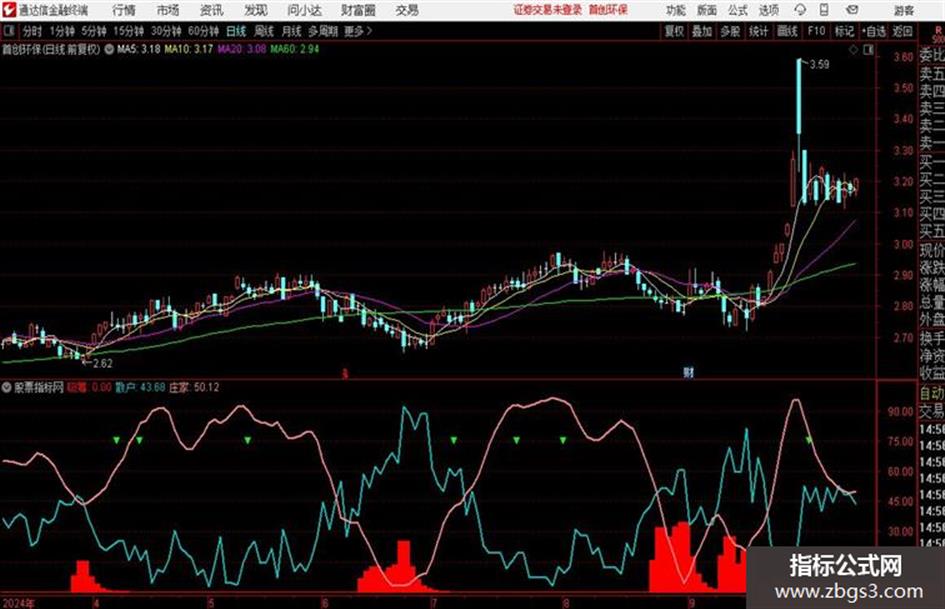Screen dimensions: 945x609
Task: Switch to the 60分钟 period tab
Action: (x=204, y=31)
